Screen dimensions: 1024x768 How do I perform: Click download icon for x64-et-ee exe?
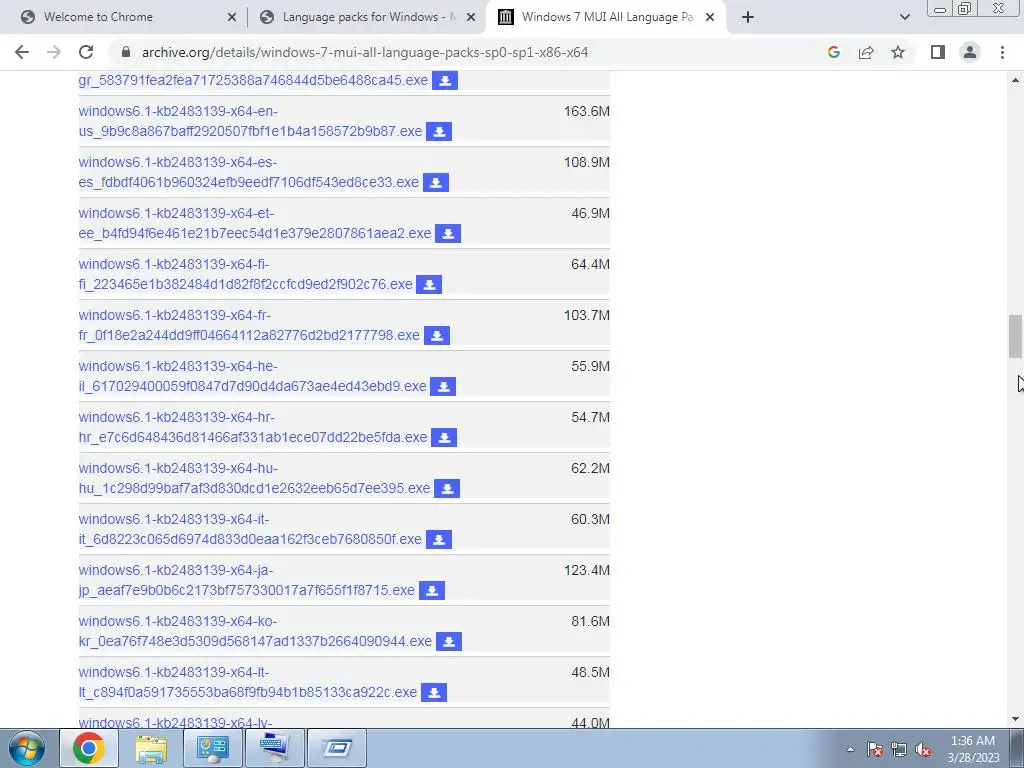(448, 233)
